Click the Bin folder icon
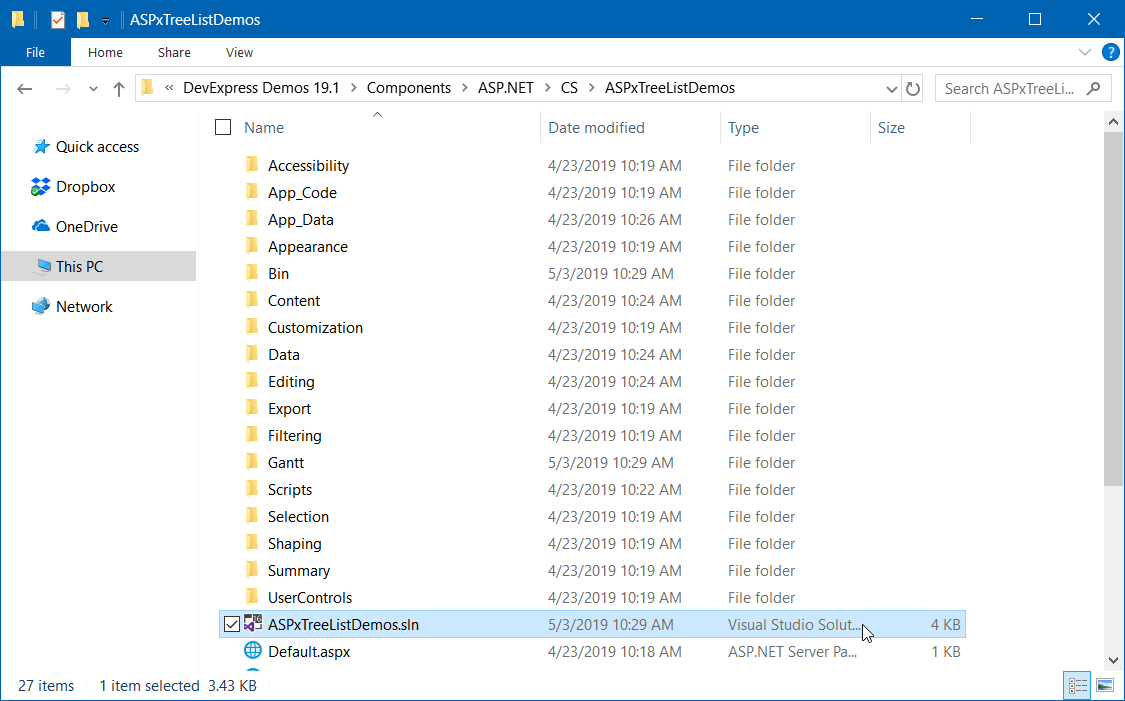Screen dimensions: 1125x701 click(252, 273)
